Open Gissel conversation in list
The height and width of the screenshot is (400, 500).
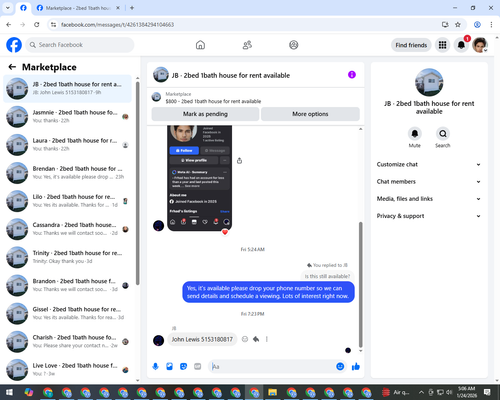(x=67, y=313)
